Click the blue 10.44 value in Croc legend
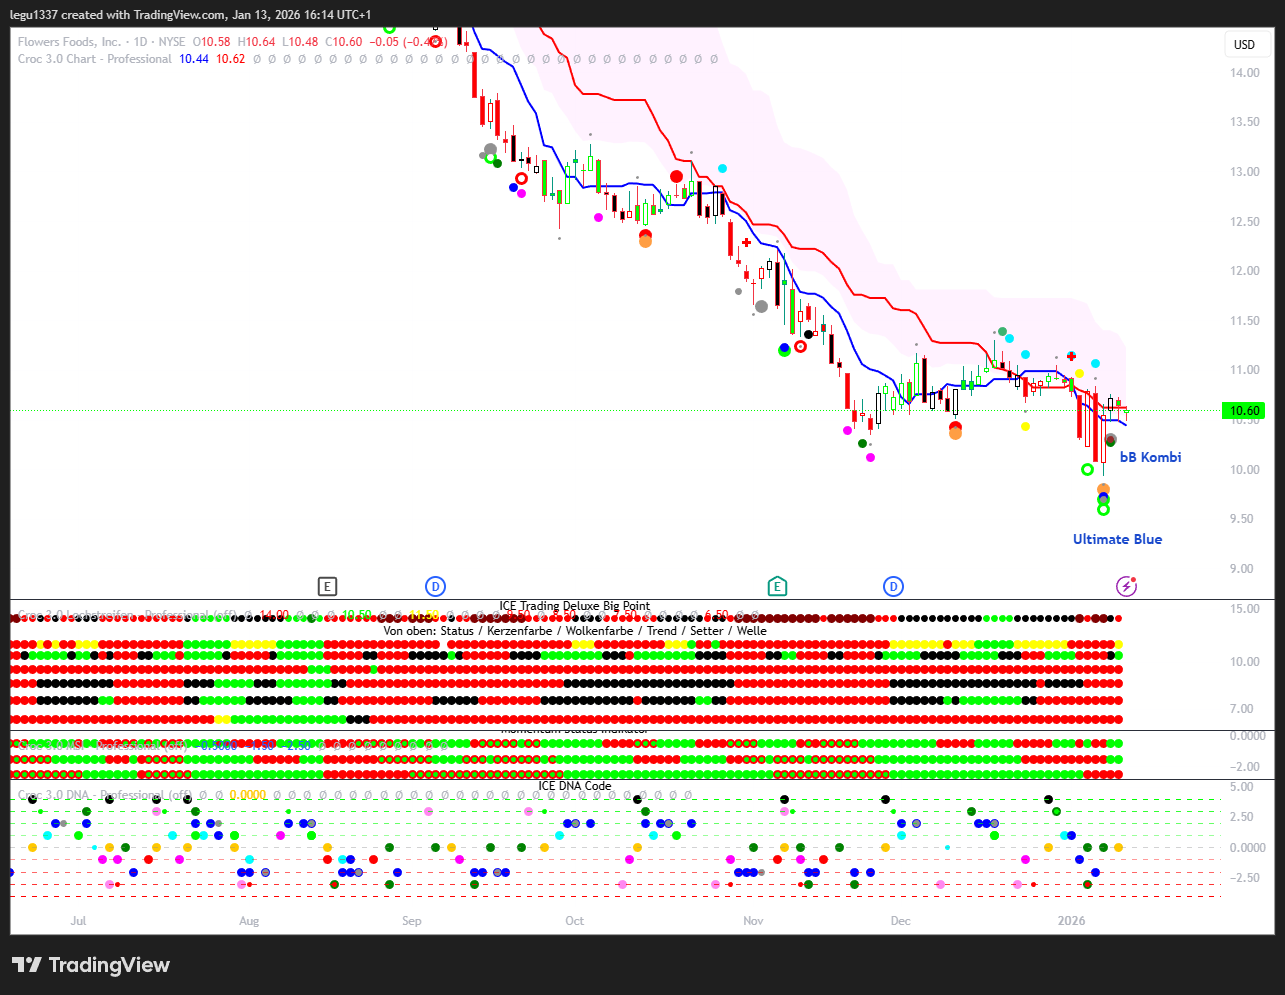This screenshot has width=1285, height=995. [x=194, y=59]
